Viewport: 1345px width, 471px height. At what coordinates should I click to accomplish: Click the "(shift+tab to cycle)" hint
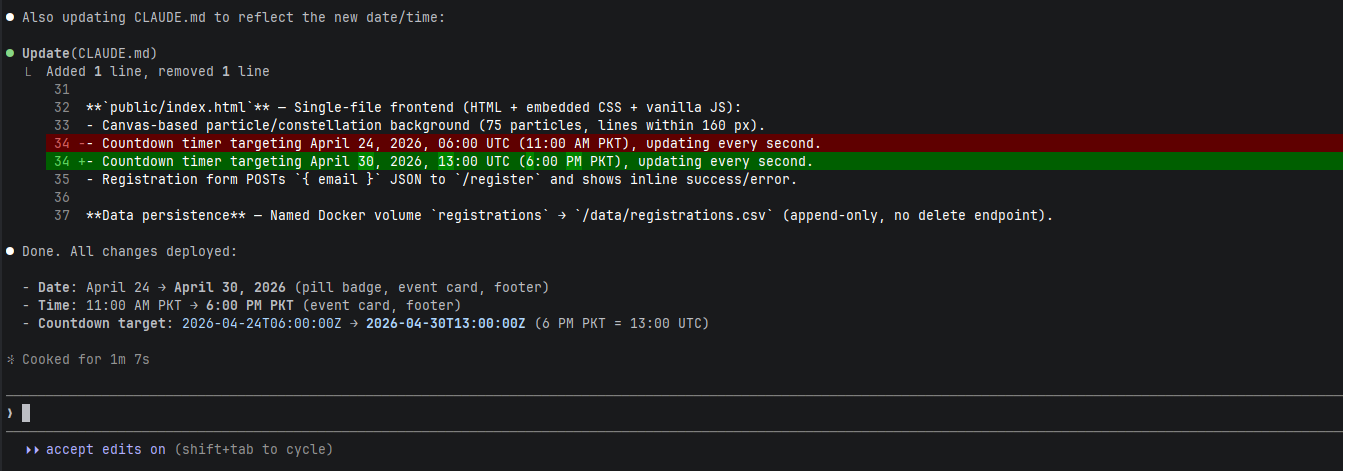click(253, 450)
